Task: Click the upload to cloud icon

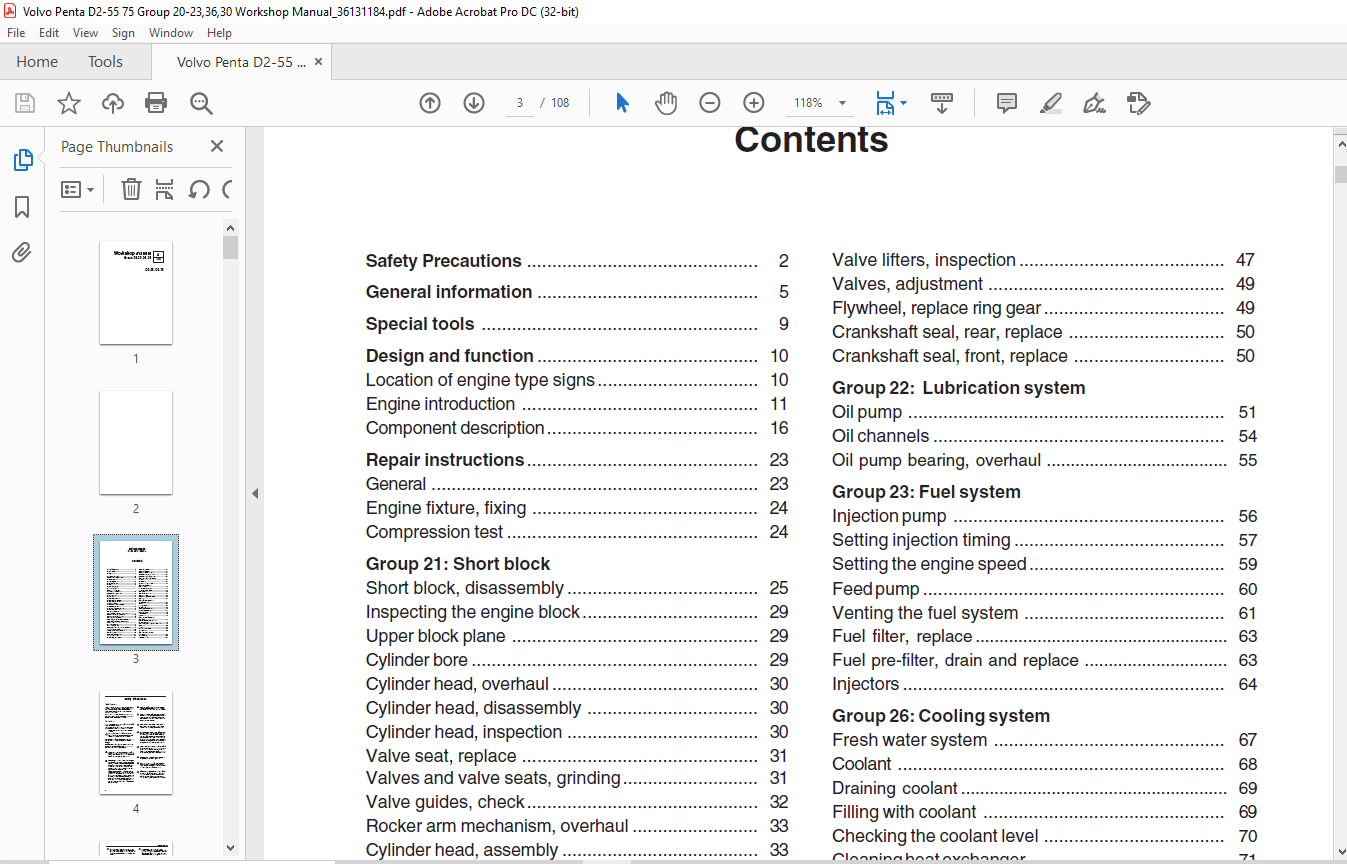Action: 113,103
